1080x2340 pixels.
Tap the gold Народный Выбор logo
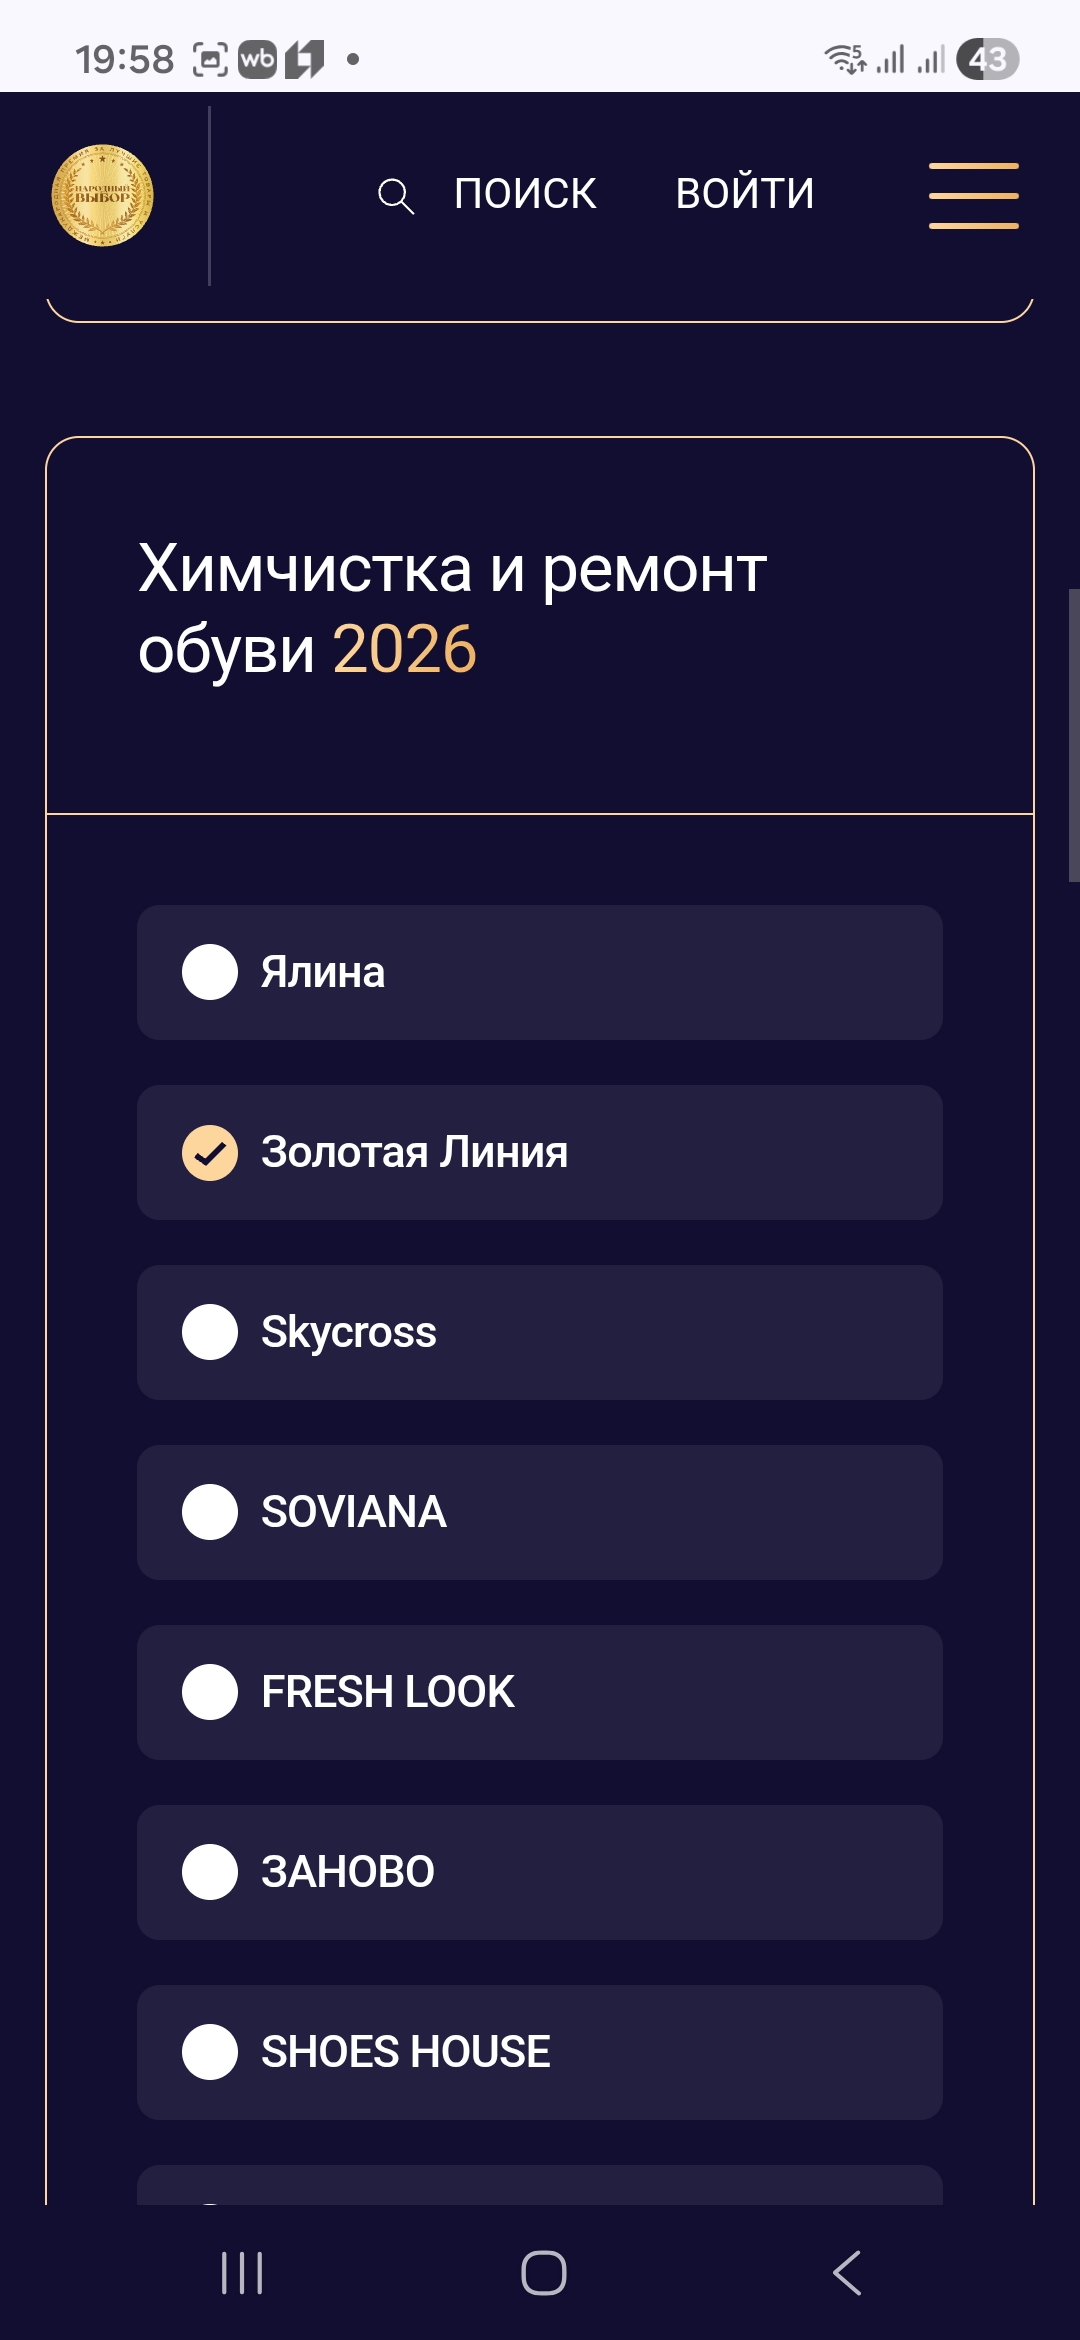click(x=102, y=195)
